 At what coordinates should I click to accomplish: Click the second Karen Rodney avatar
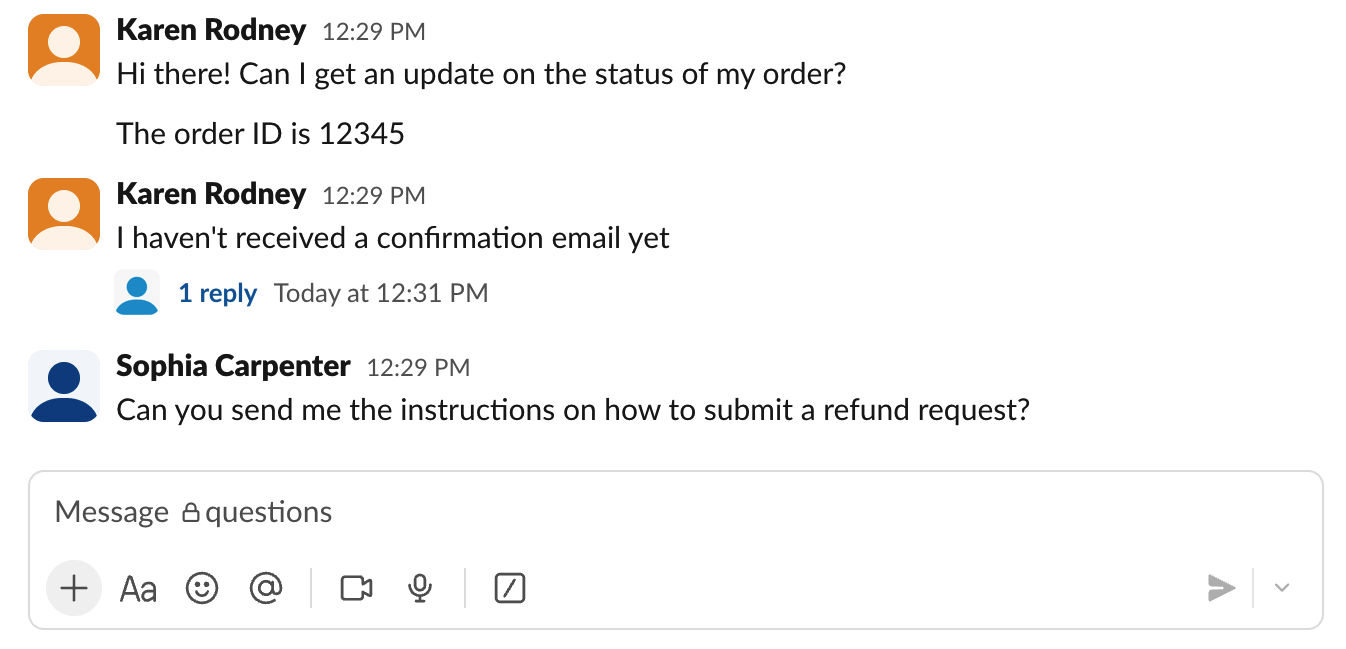click(x=64, y=213)
